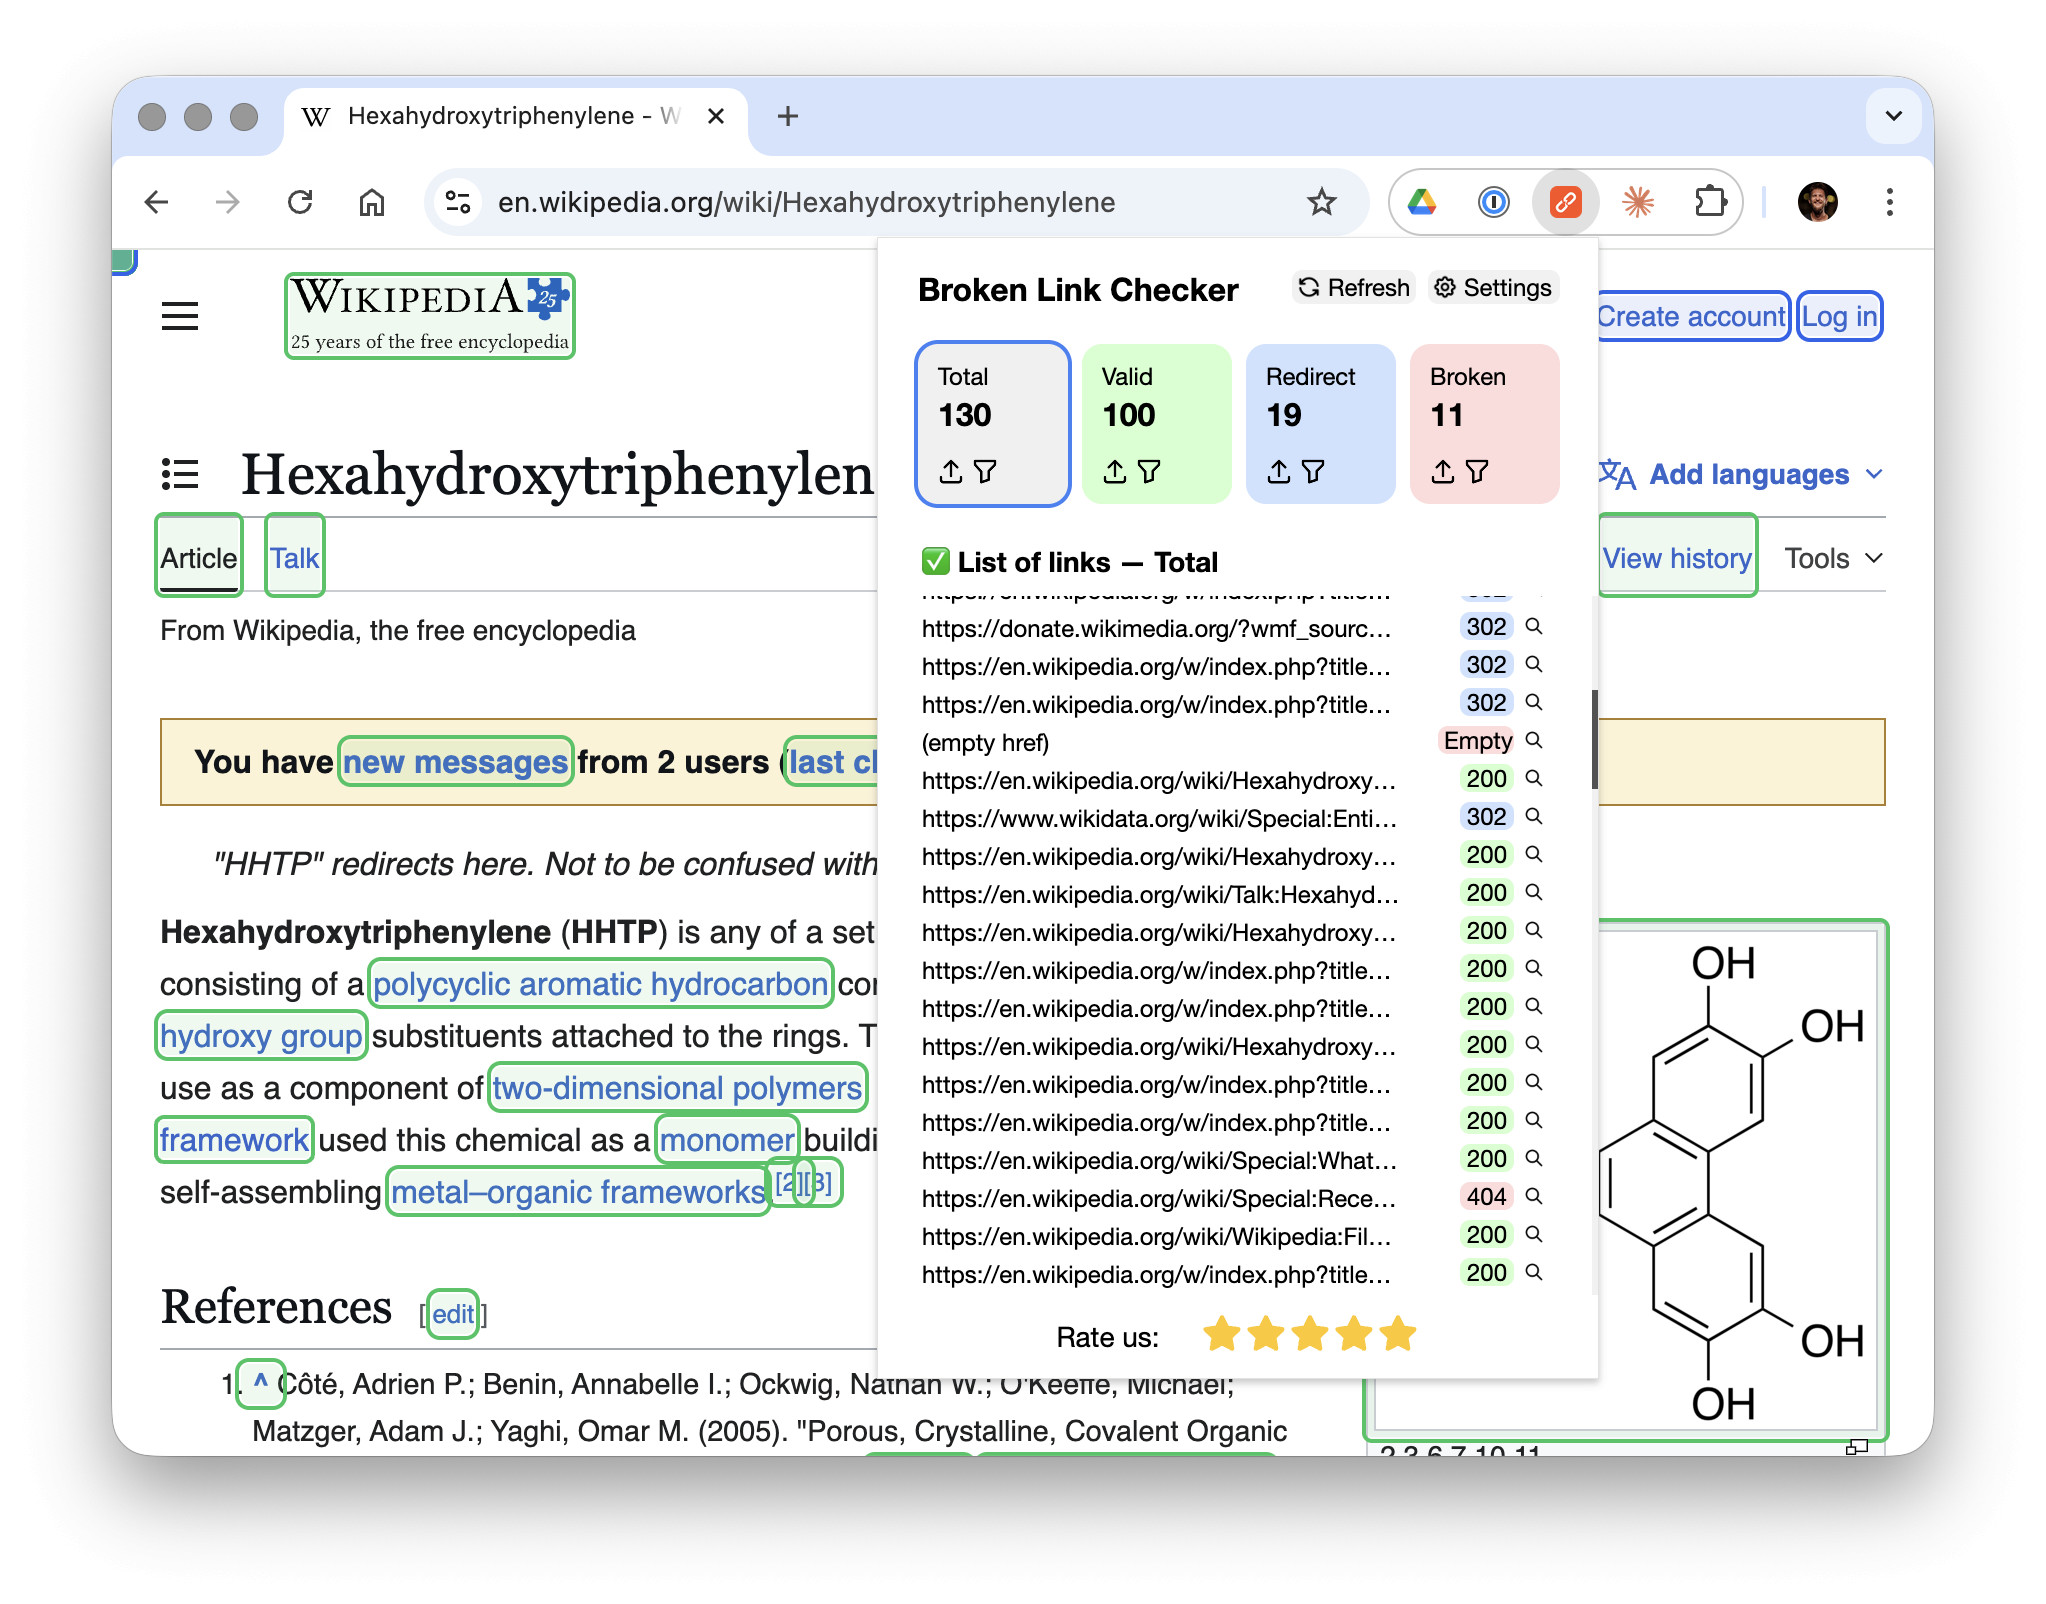
Task: Follow the hydroxy group link
Action: click(x=261, y=1036)
